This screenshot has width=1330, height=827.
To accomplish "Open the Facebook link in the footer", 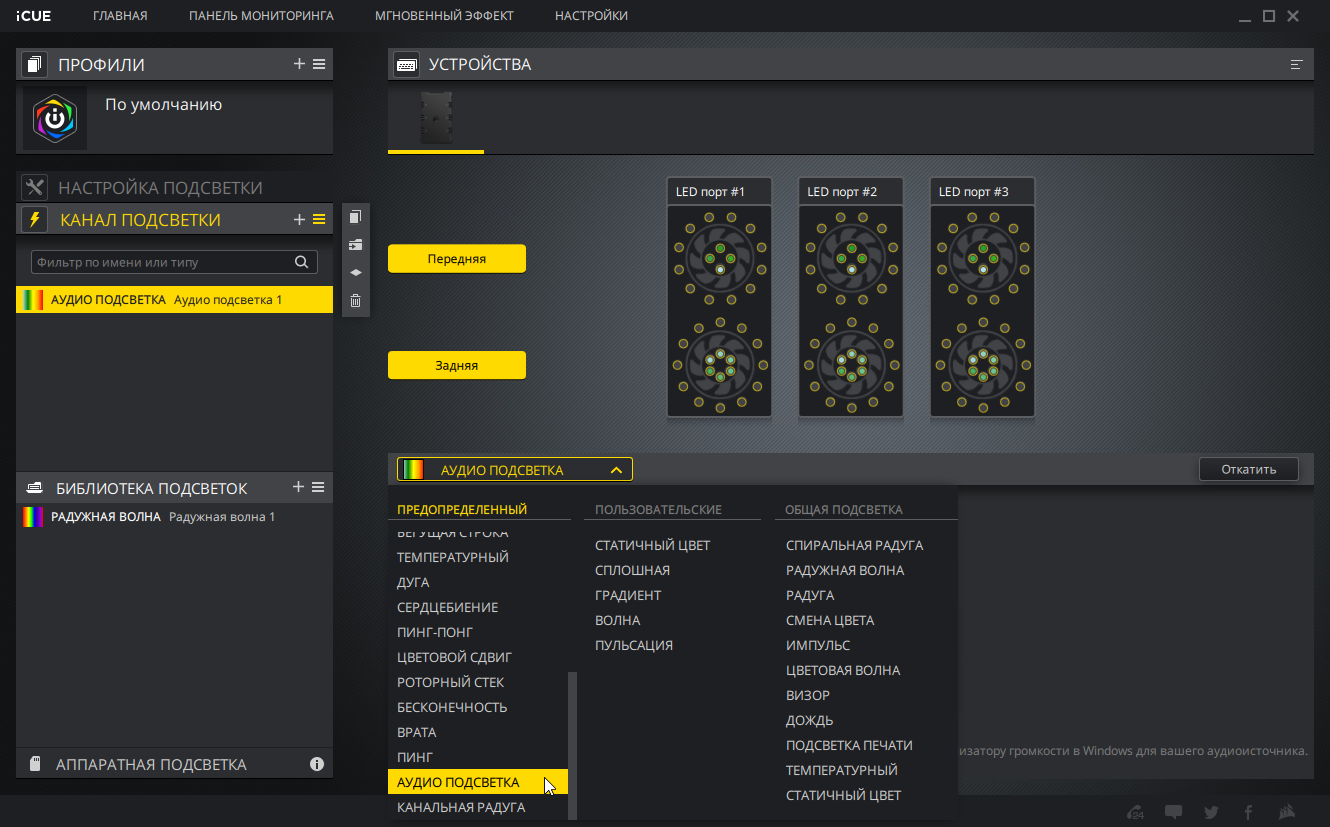I will point(1248,812).
